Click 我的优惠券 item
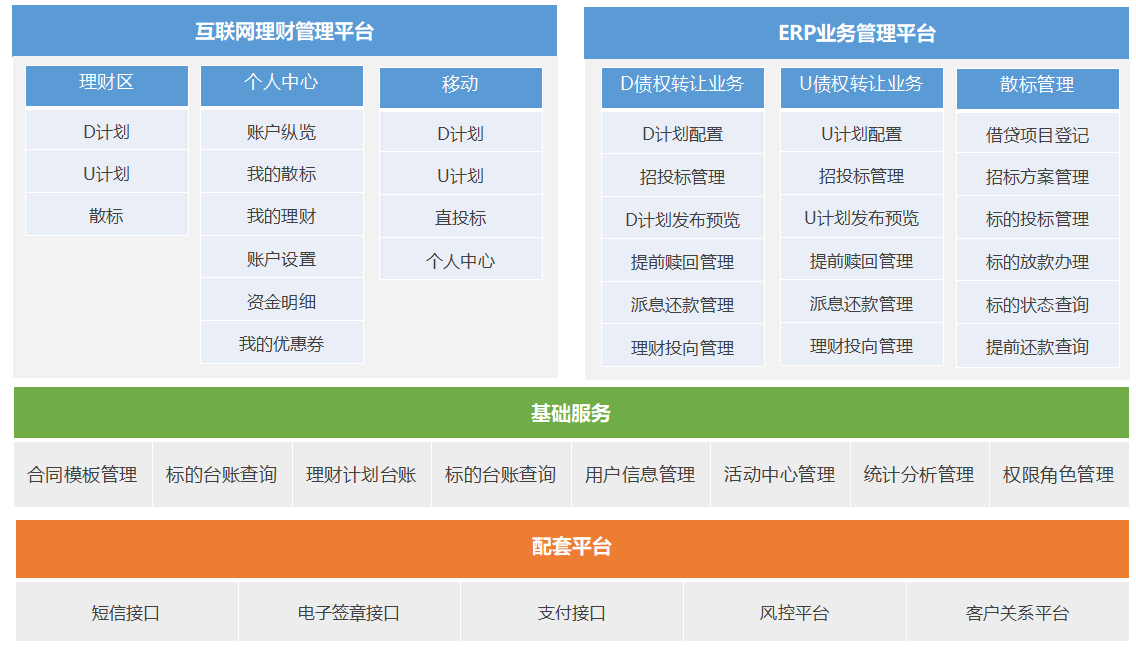 (281, 344)
